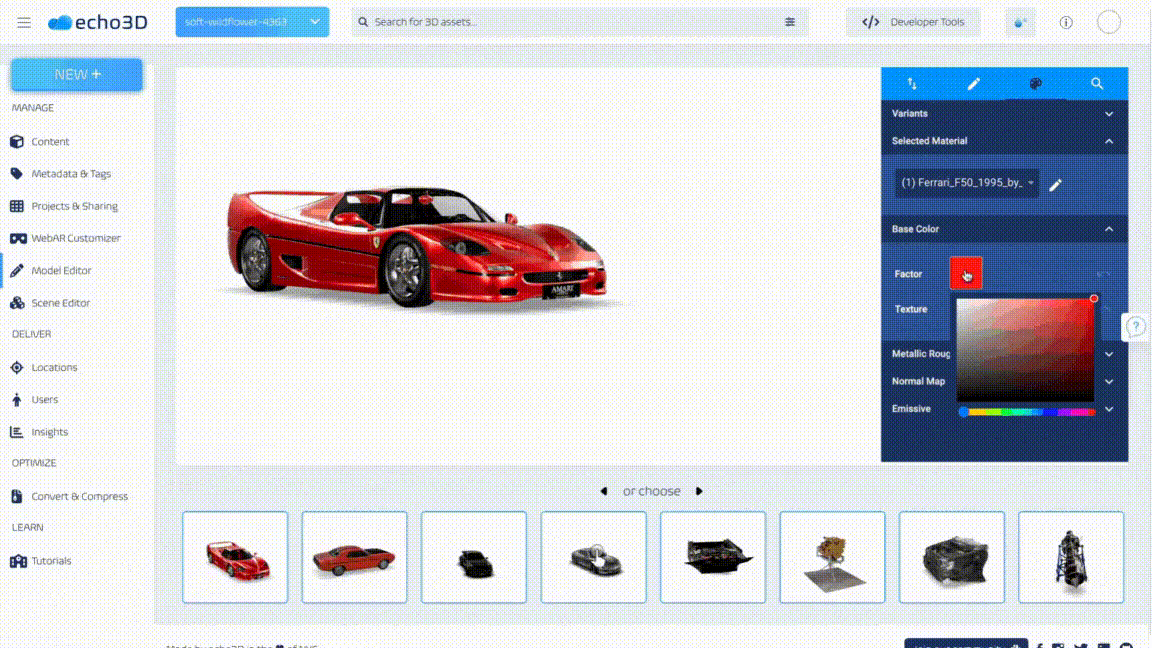
Task: Open the hamburger navigation menu
Action: click(x=24, y=23)
